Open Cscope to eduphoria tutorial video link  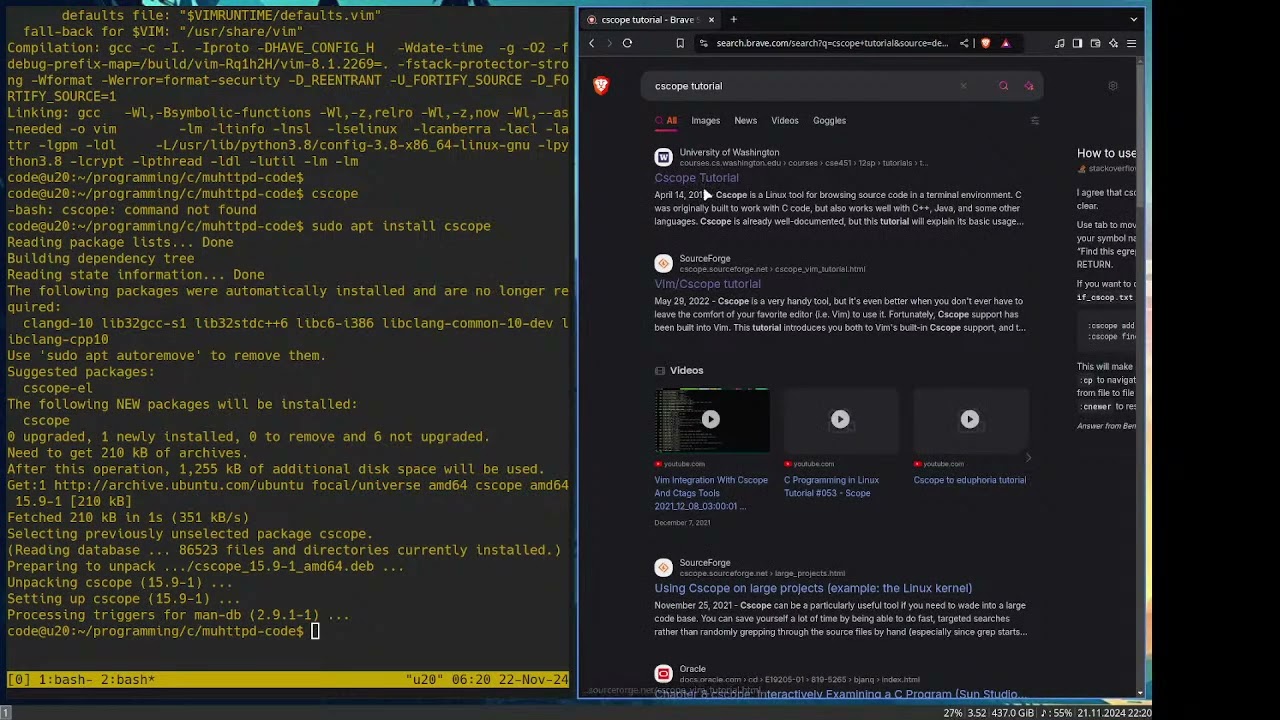pyautogui.click(x=969, y=480)
